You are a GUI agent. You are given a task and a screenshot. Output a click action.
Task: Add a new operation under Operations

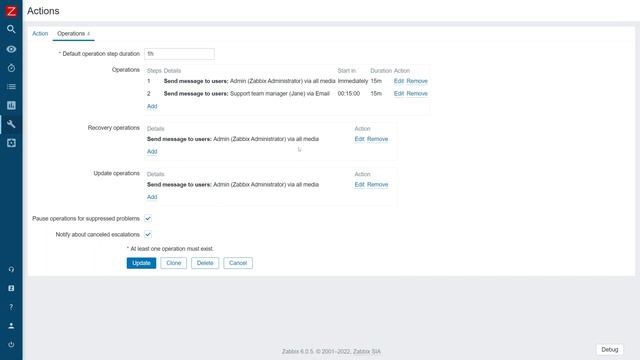pos(152,106)
